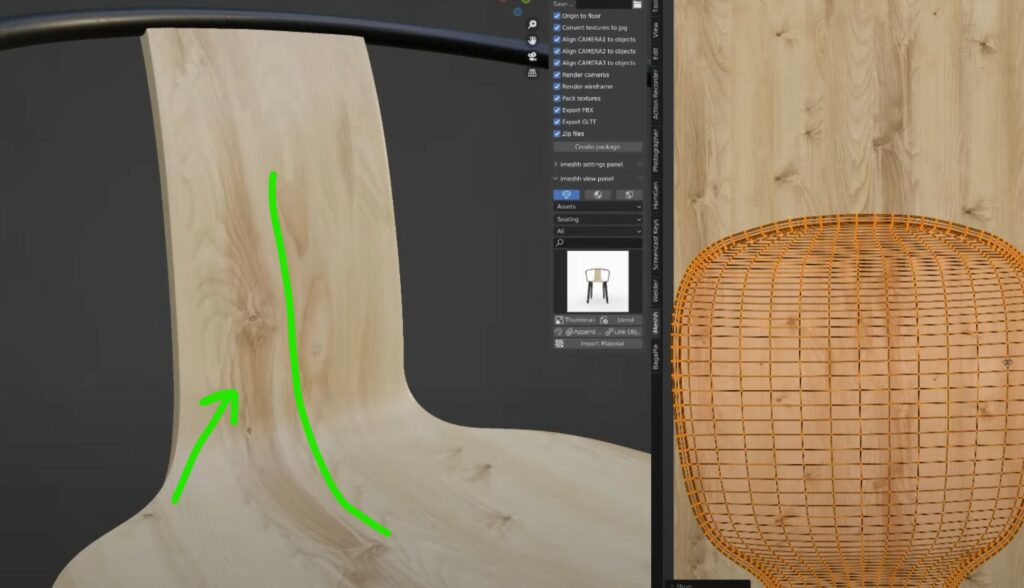This screenshot has width=1024, height=588.
Task: Click the zoom magnifier viewport icon
Action: tap(532, 24)
